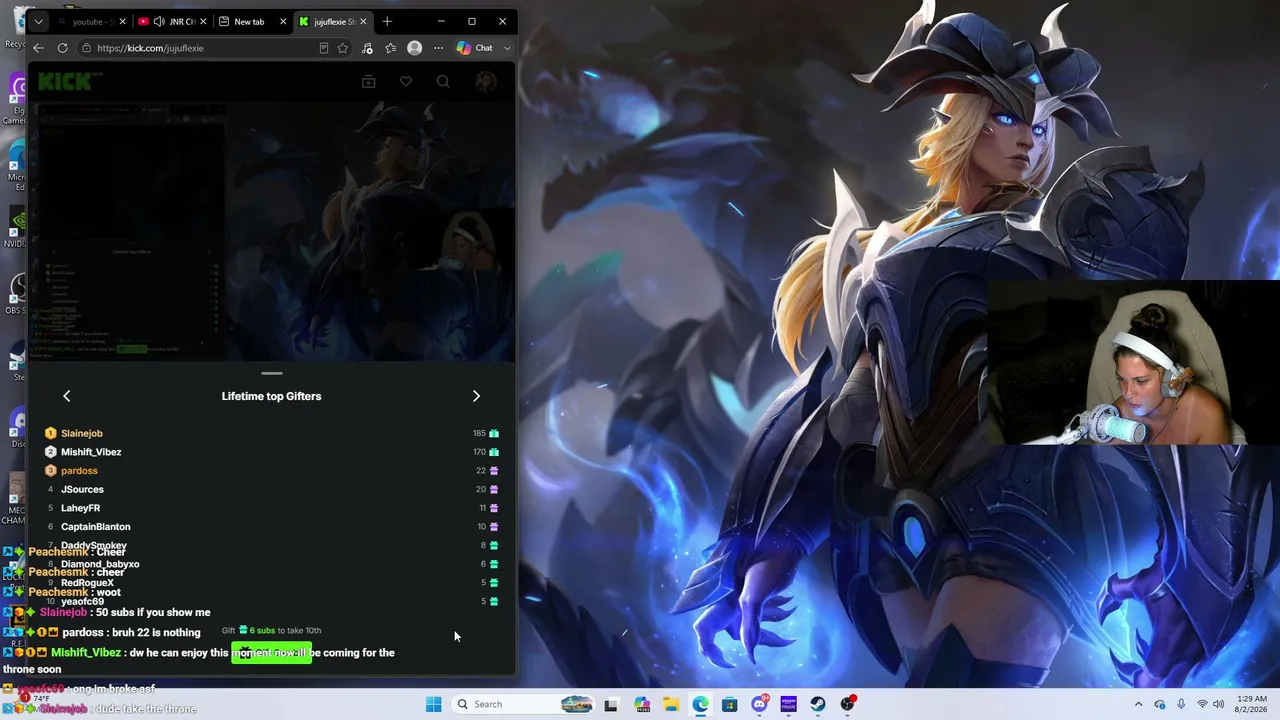Close the New tab
The height and width of the screenshot is (720, 1280).
click(x=283, y=21)
